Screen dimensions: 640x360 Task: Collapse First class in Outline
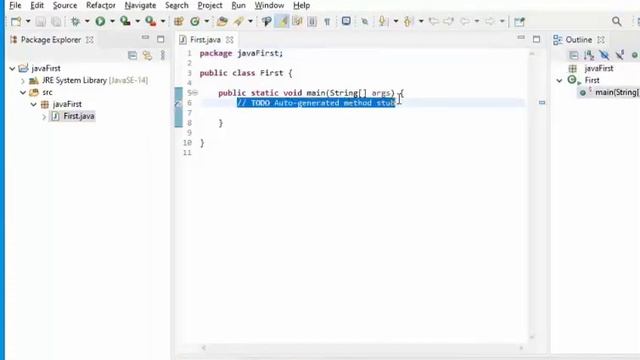(x=559, y=80)
